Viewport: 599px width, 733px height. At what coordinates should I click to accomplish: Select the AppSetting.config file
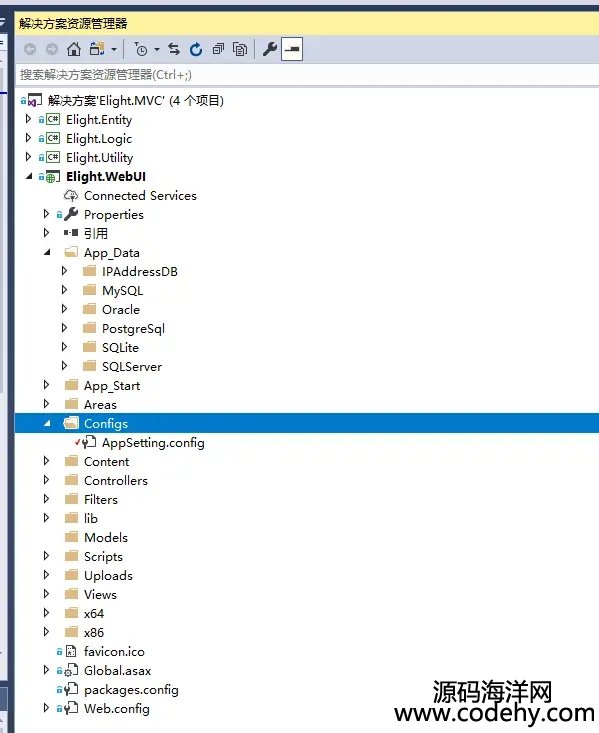153,442
